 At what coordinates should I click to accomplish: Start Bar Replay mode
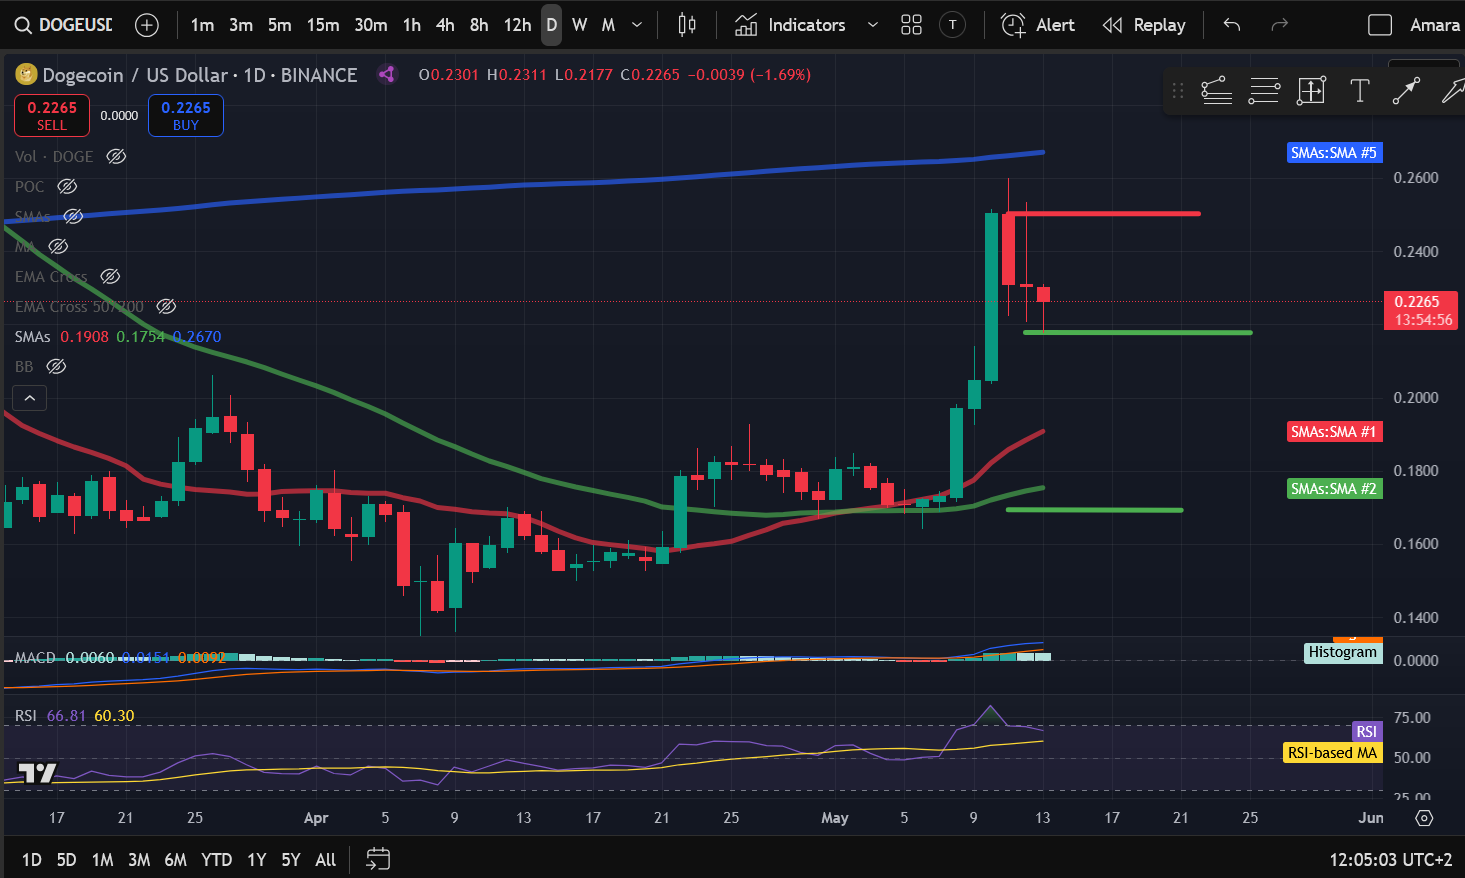[x=1143, y=25]
